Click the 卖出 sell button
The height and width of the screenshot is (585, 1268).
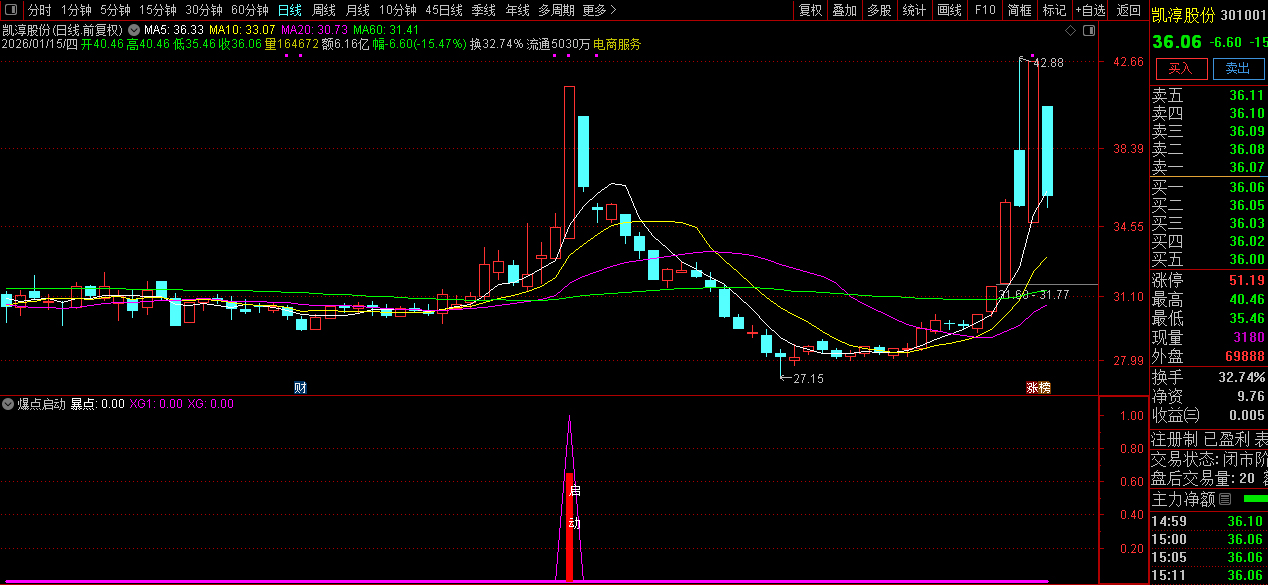tap(1238, 68)
